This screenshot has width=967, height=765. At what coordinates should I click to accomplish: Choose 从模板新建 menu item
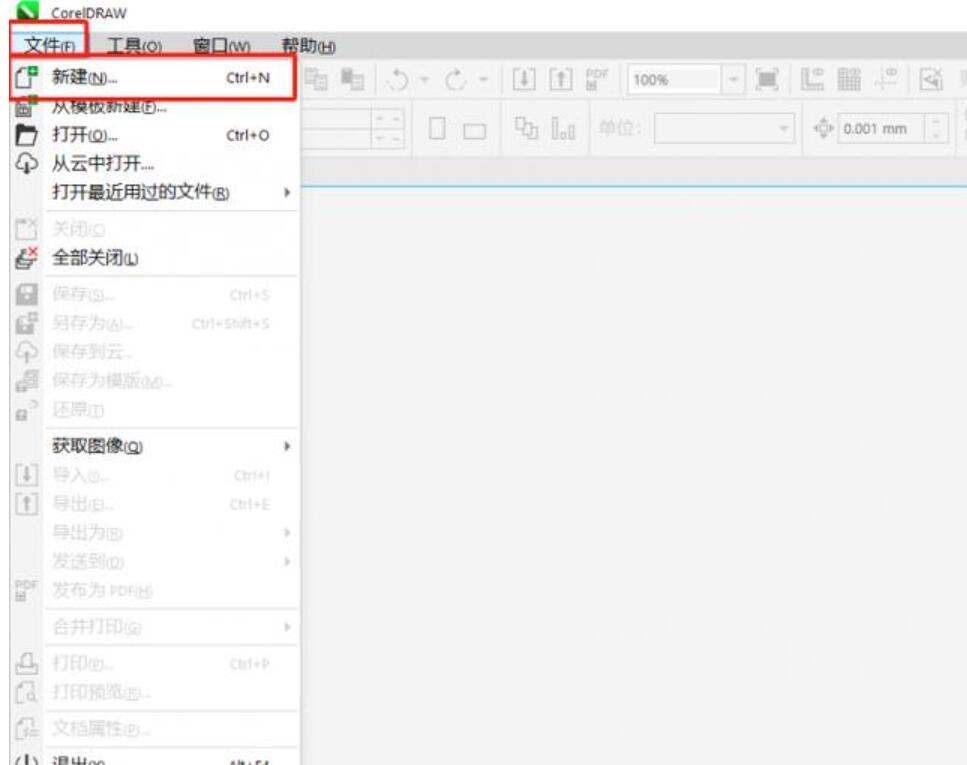pos(154,107)
